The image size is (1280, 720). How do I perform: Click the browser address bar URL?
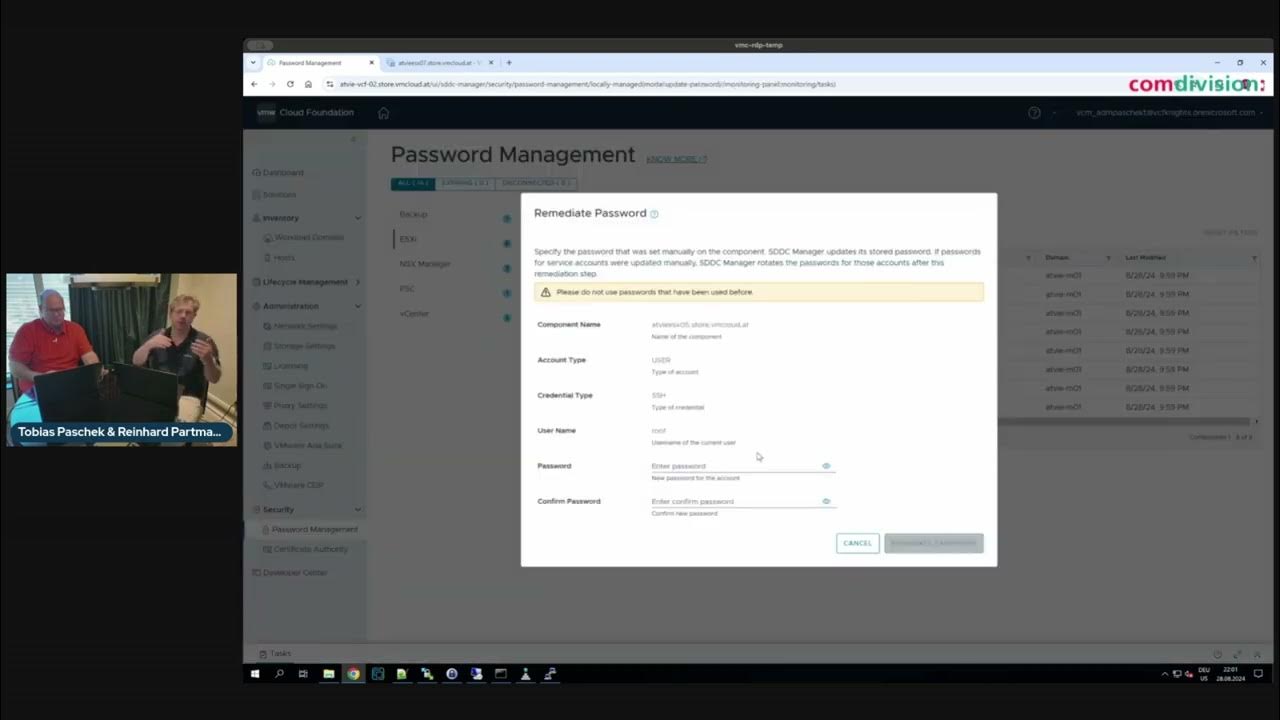pos(588,84)
